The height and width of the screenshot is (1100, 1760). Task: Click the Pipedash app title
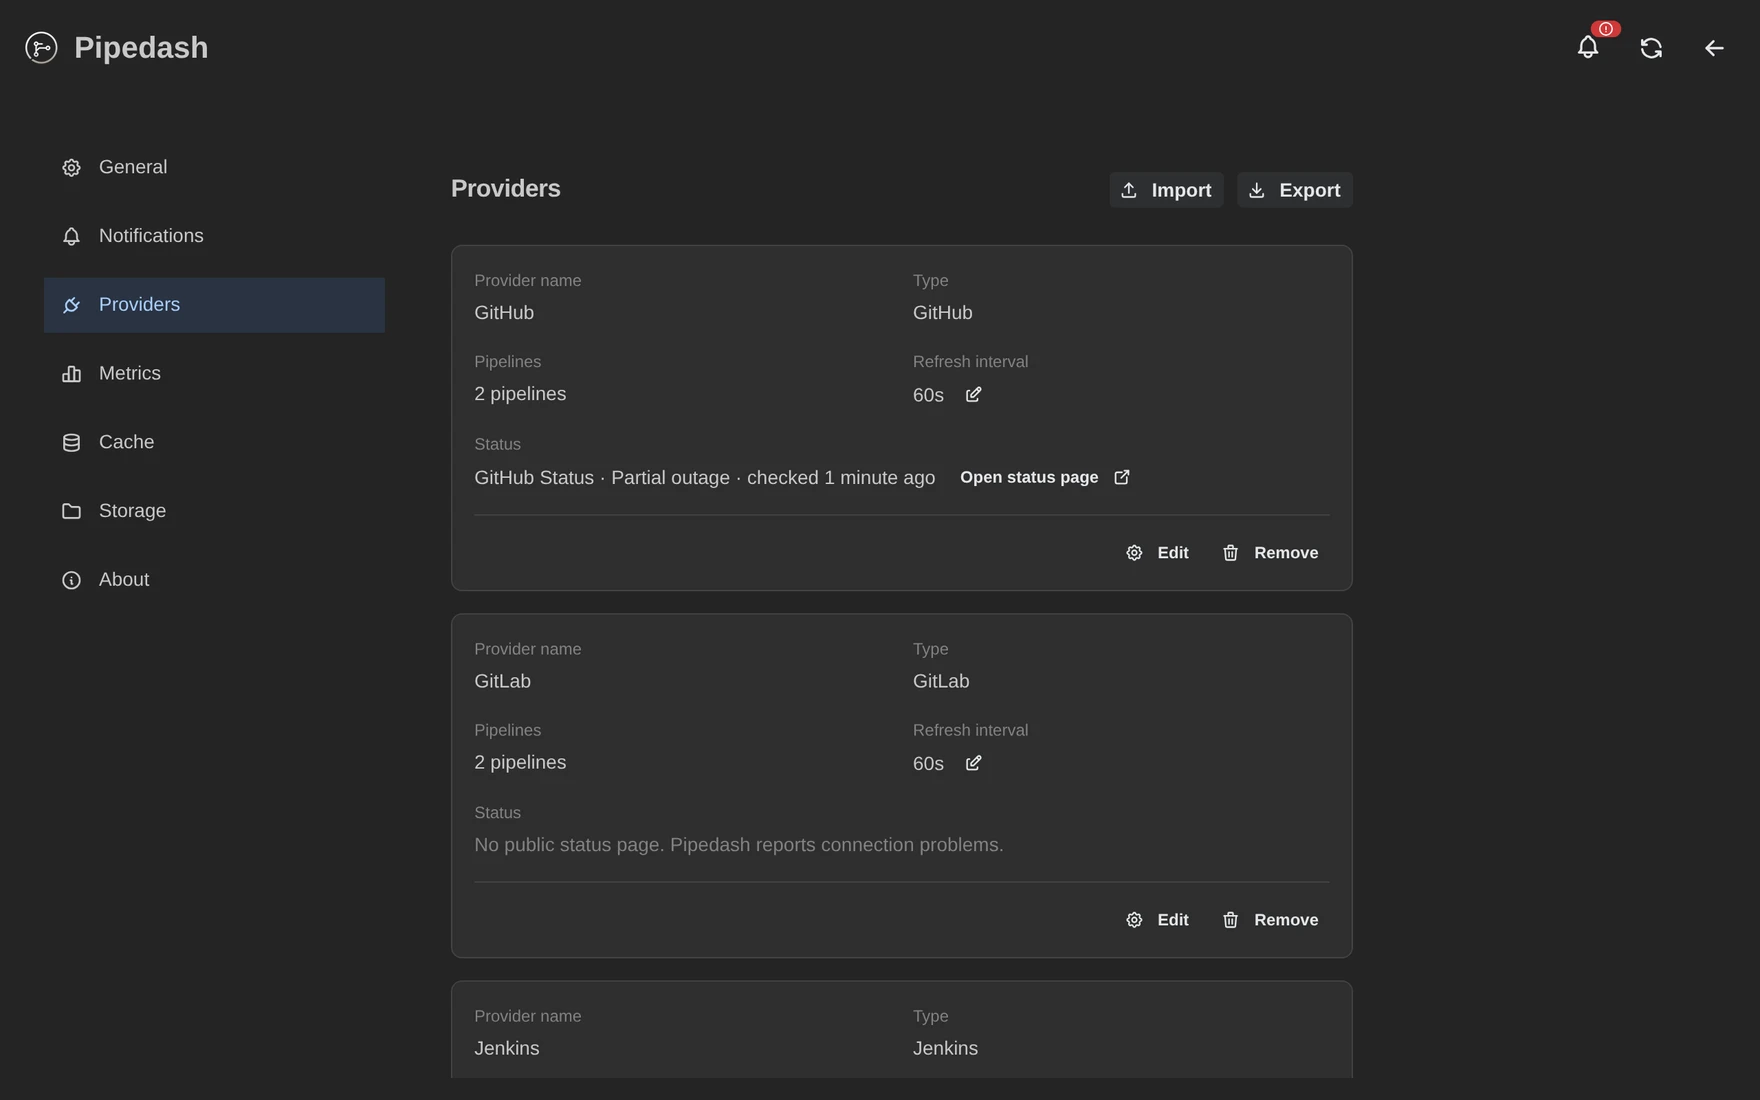click(141, 48)
